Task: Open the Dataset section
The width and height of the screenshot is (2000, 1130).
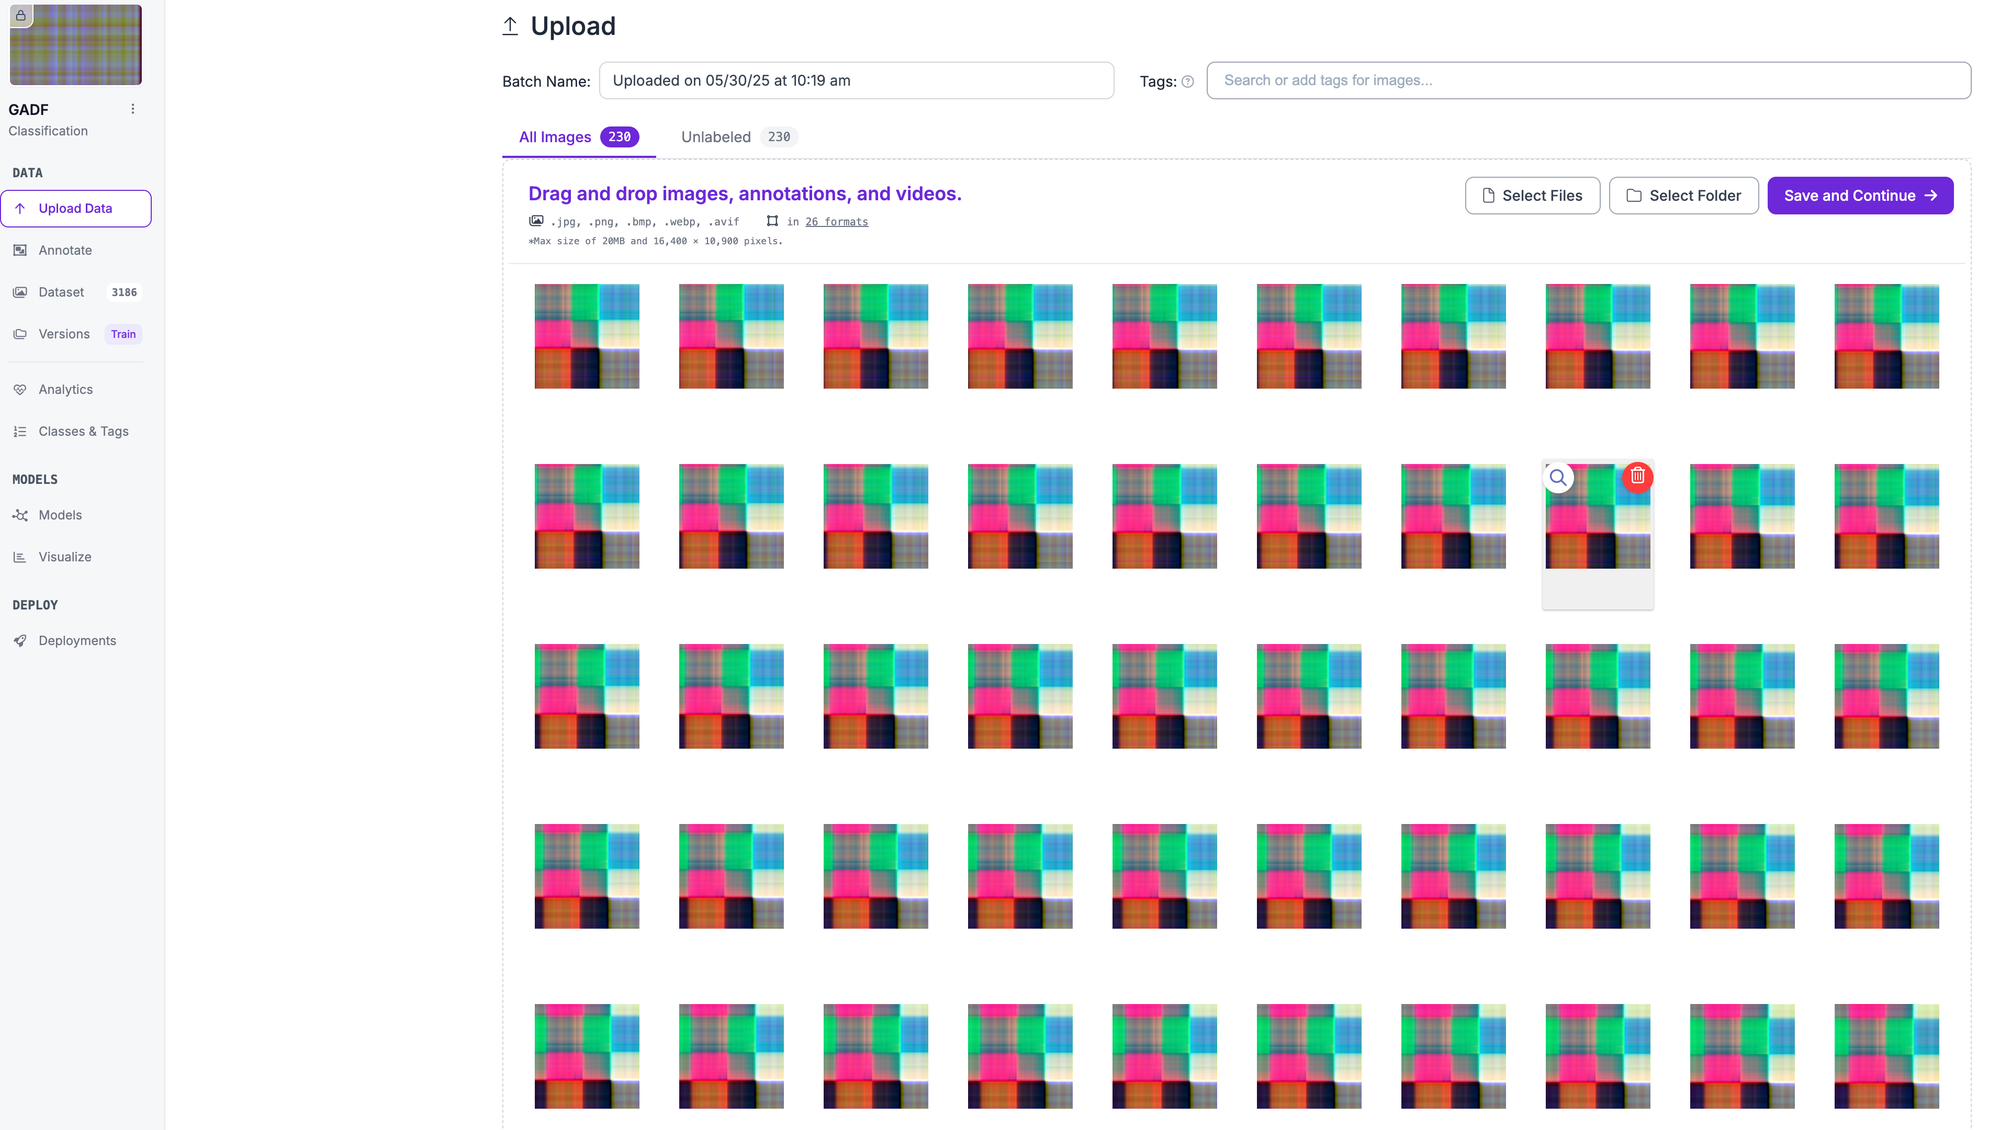Action: (x=61, y=292)
